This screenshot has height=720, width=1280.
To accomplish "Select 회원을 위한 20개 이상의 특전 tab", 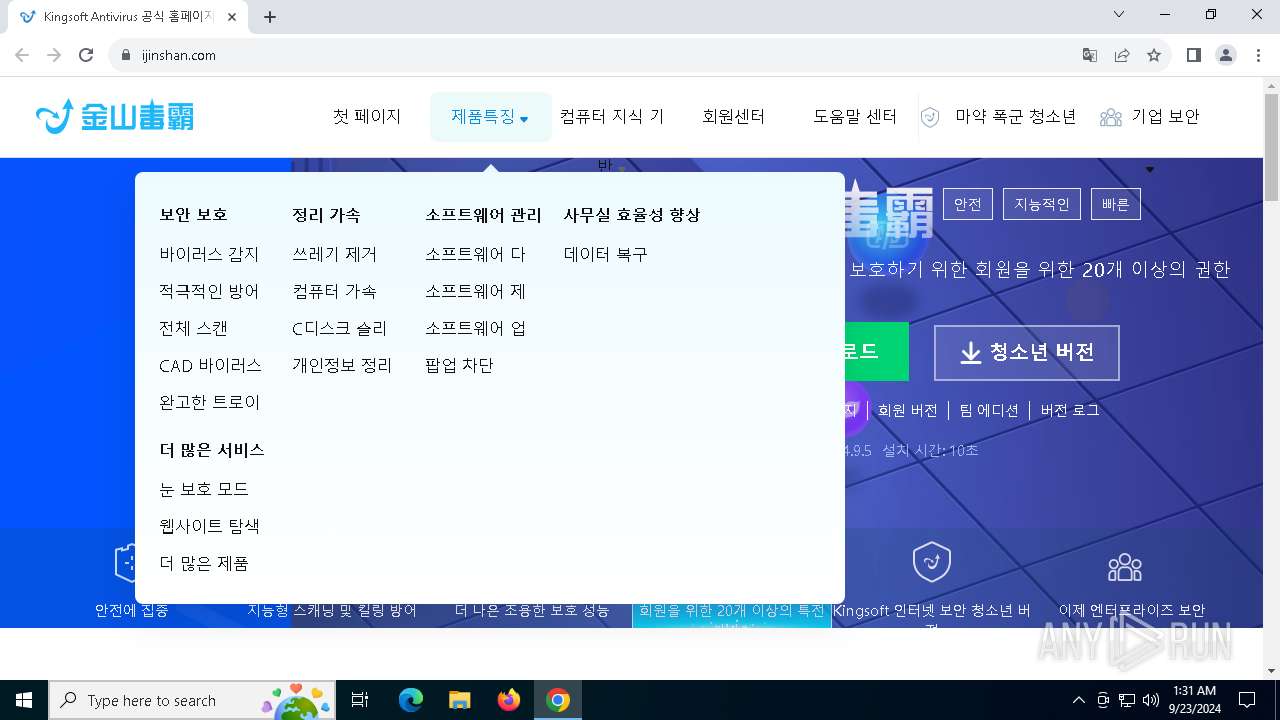I will click(x=732, y=610).
